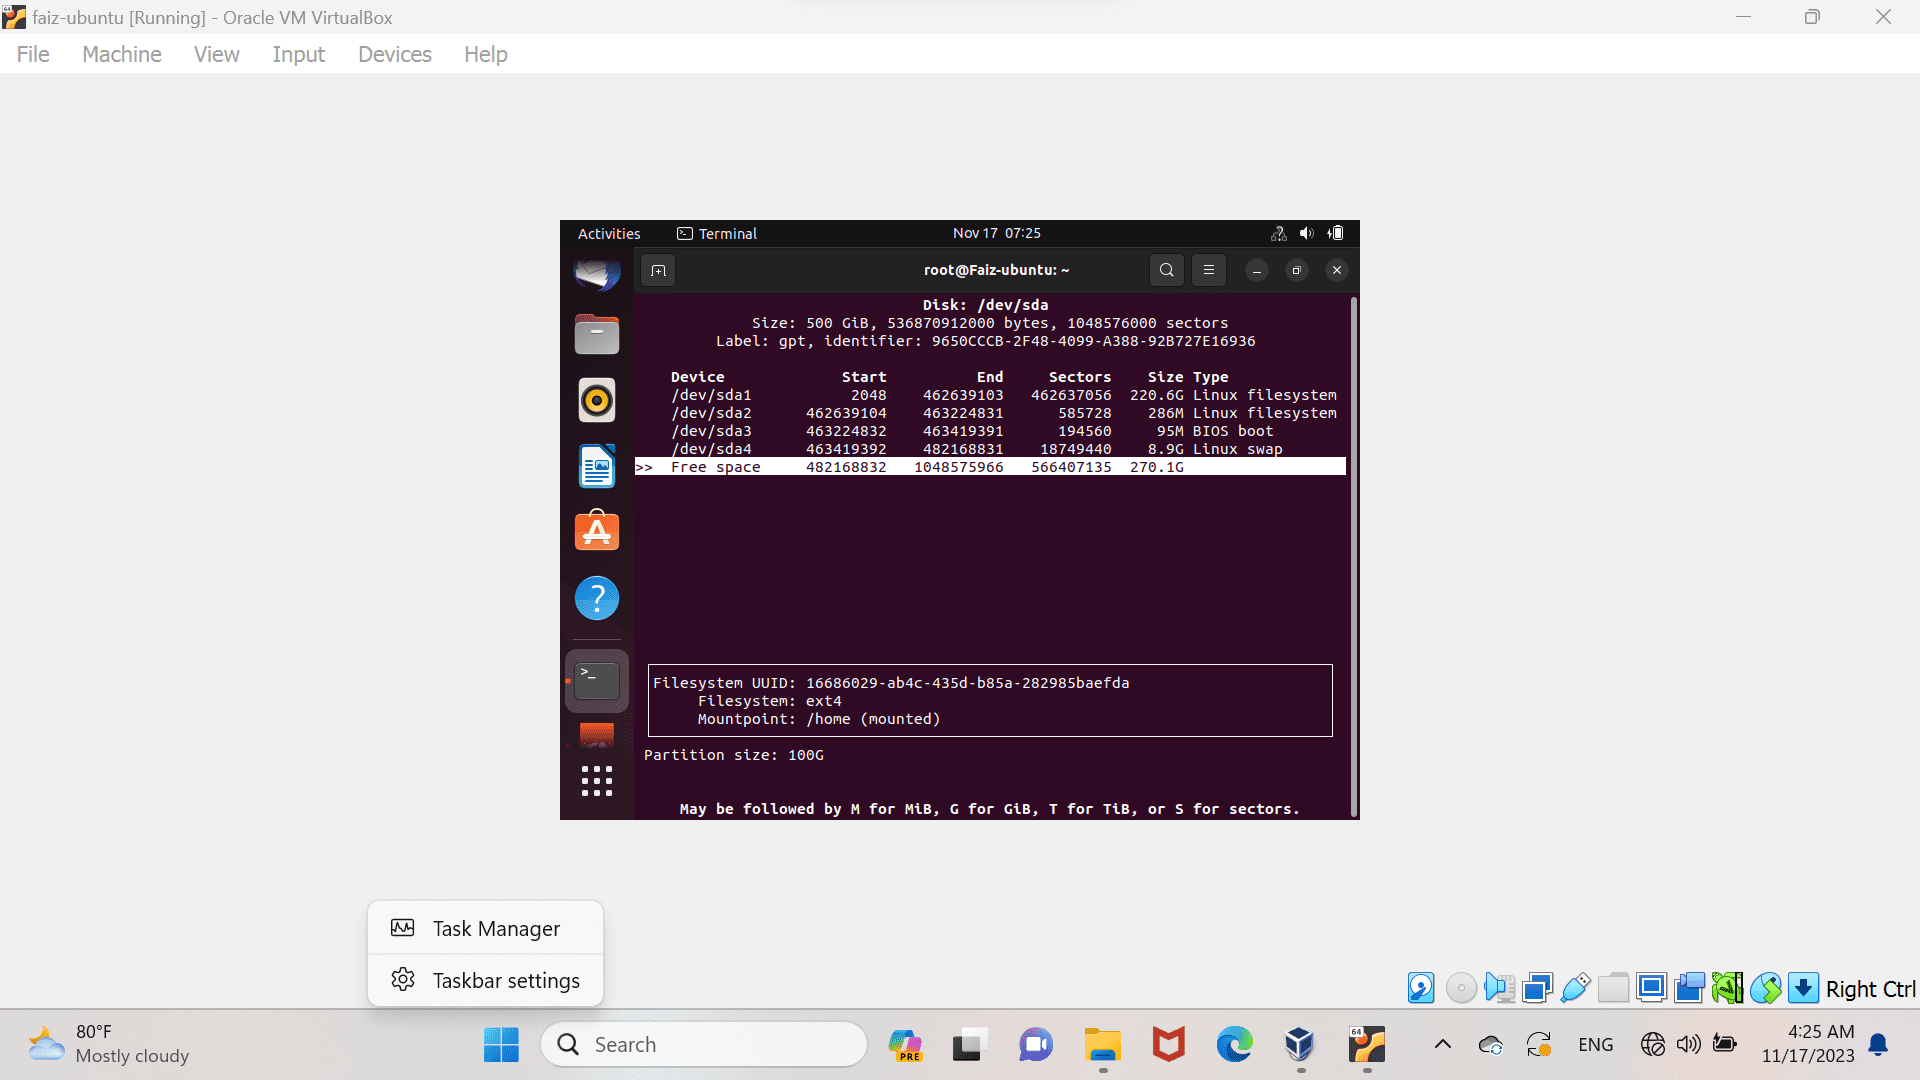Open Thunderbird mail in the Ubuntu dock

click(x=597, y=273)
